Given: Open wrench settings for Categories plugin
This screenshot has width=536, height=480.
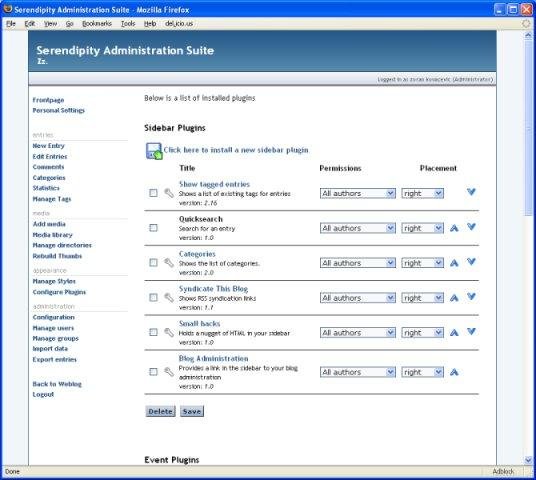Looking at the screenshot, I should pyautogui.click(x=169, y=263).
